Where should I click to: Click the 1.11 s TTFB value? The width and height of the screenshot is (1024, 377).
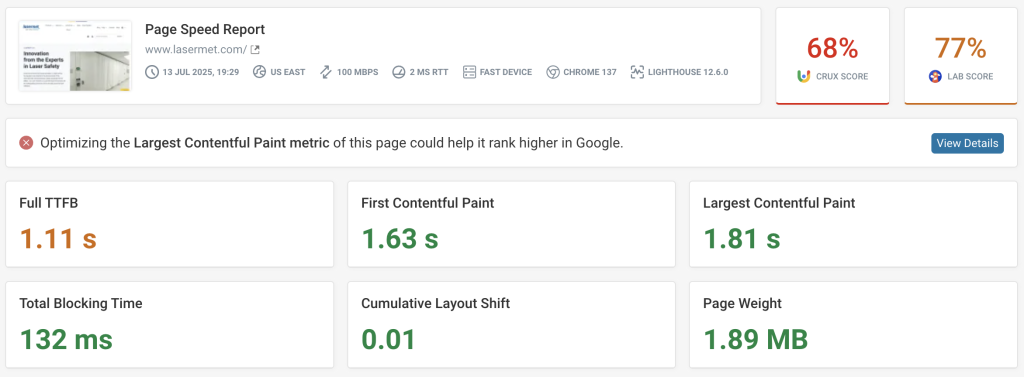(58, 238)
